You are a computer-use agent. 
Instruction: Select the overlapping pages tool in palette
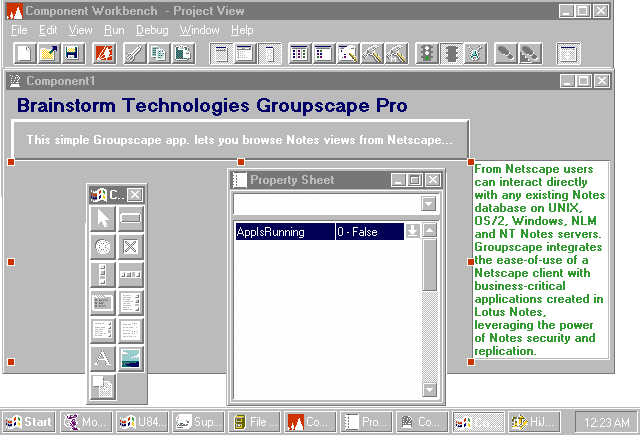(x=102, y=386)
